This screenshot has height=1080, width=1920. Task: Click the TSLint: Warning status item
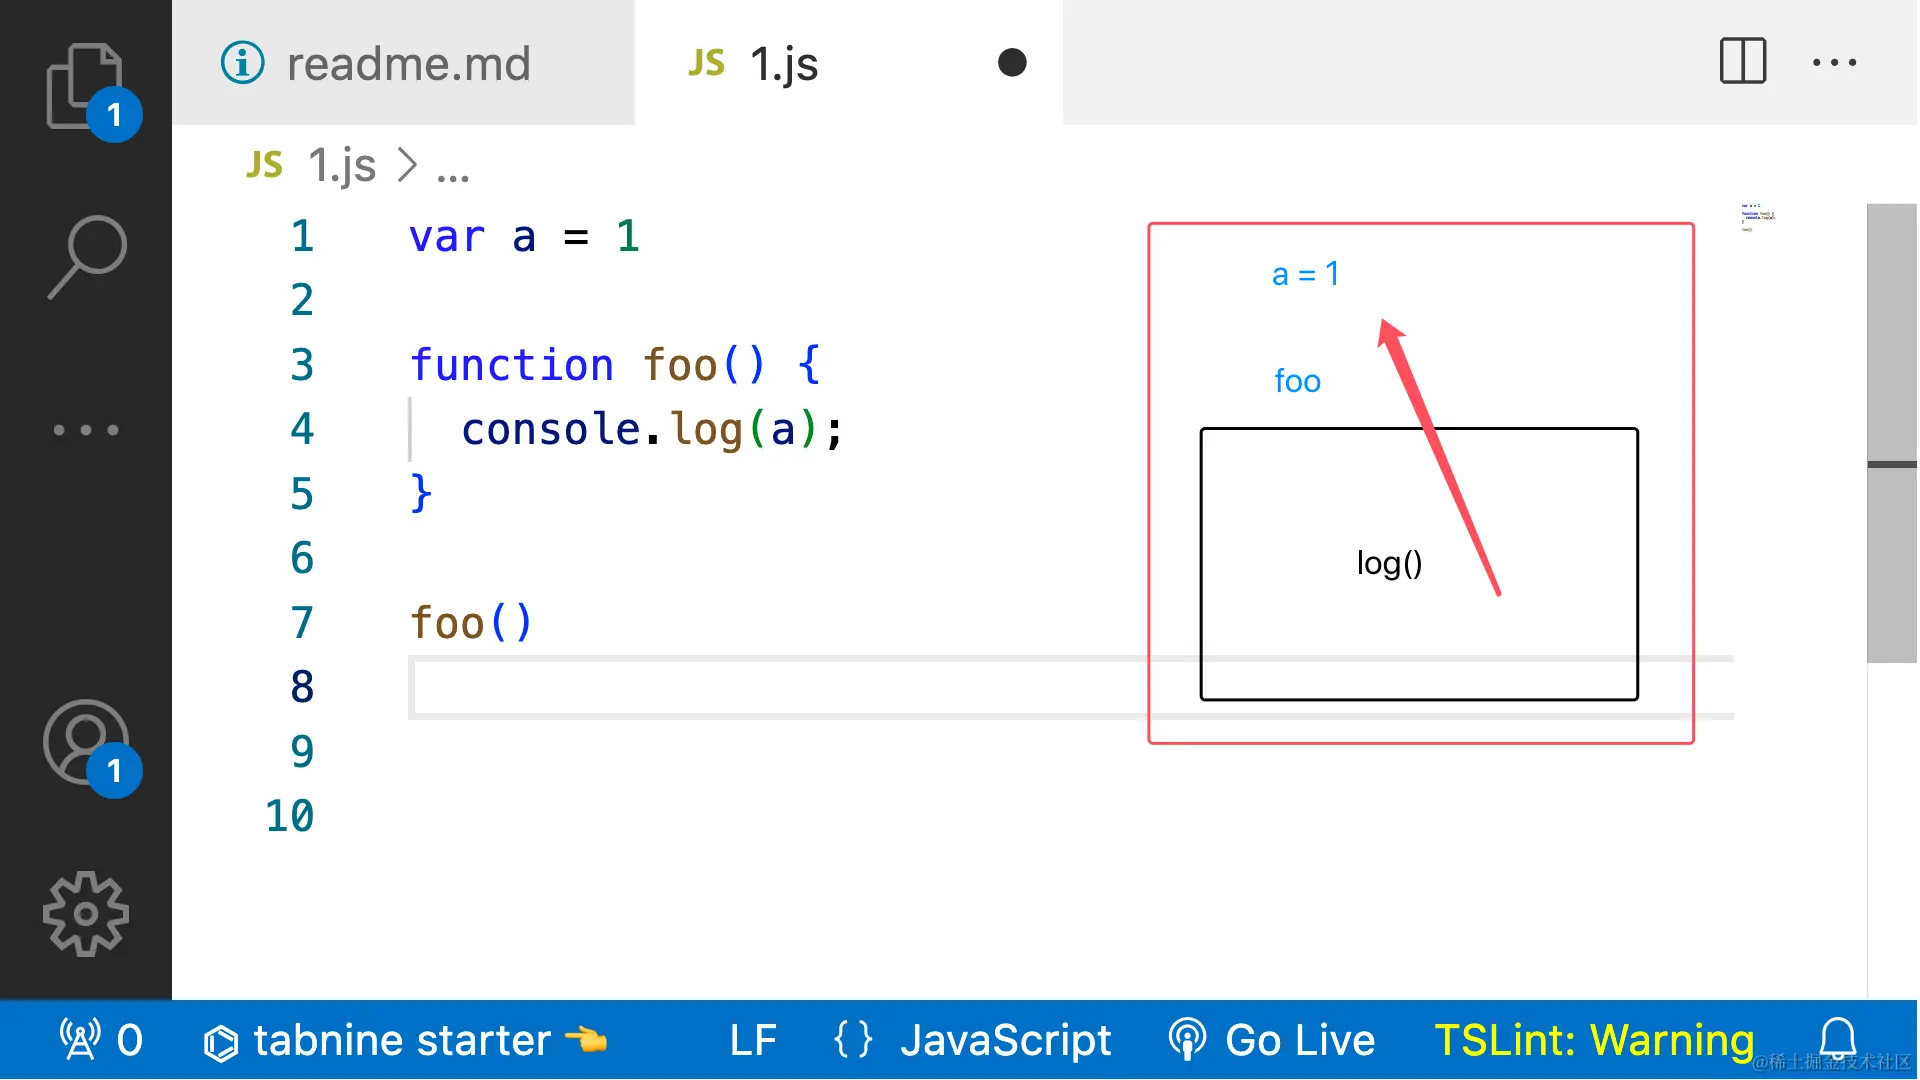pos(1594,1040)
